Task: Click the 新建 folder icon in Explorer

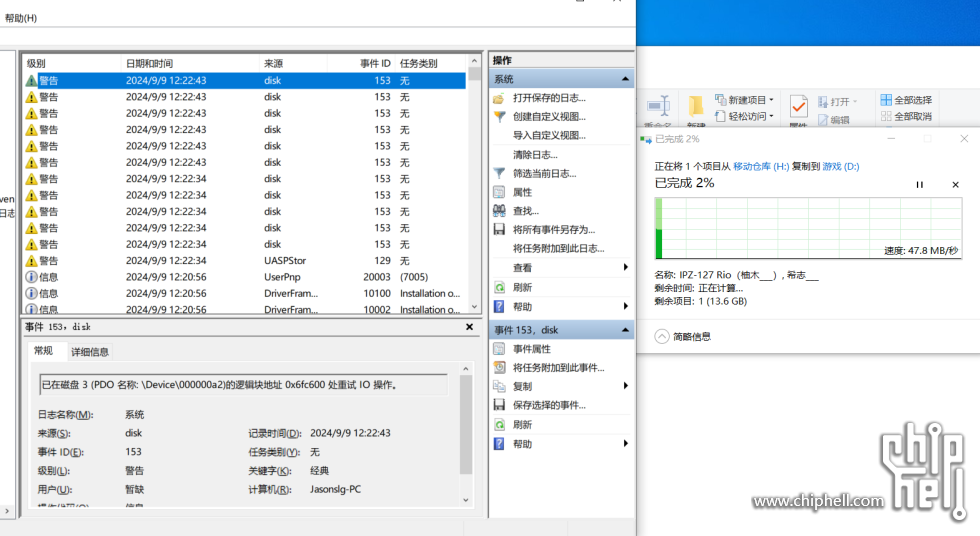Action: click(696, 106)
